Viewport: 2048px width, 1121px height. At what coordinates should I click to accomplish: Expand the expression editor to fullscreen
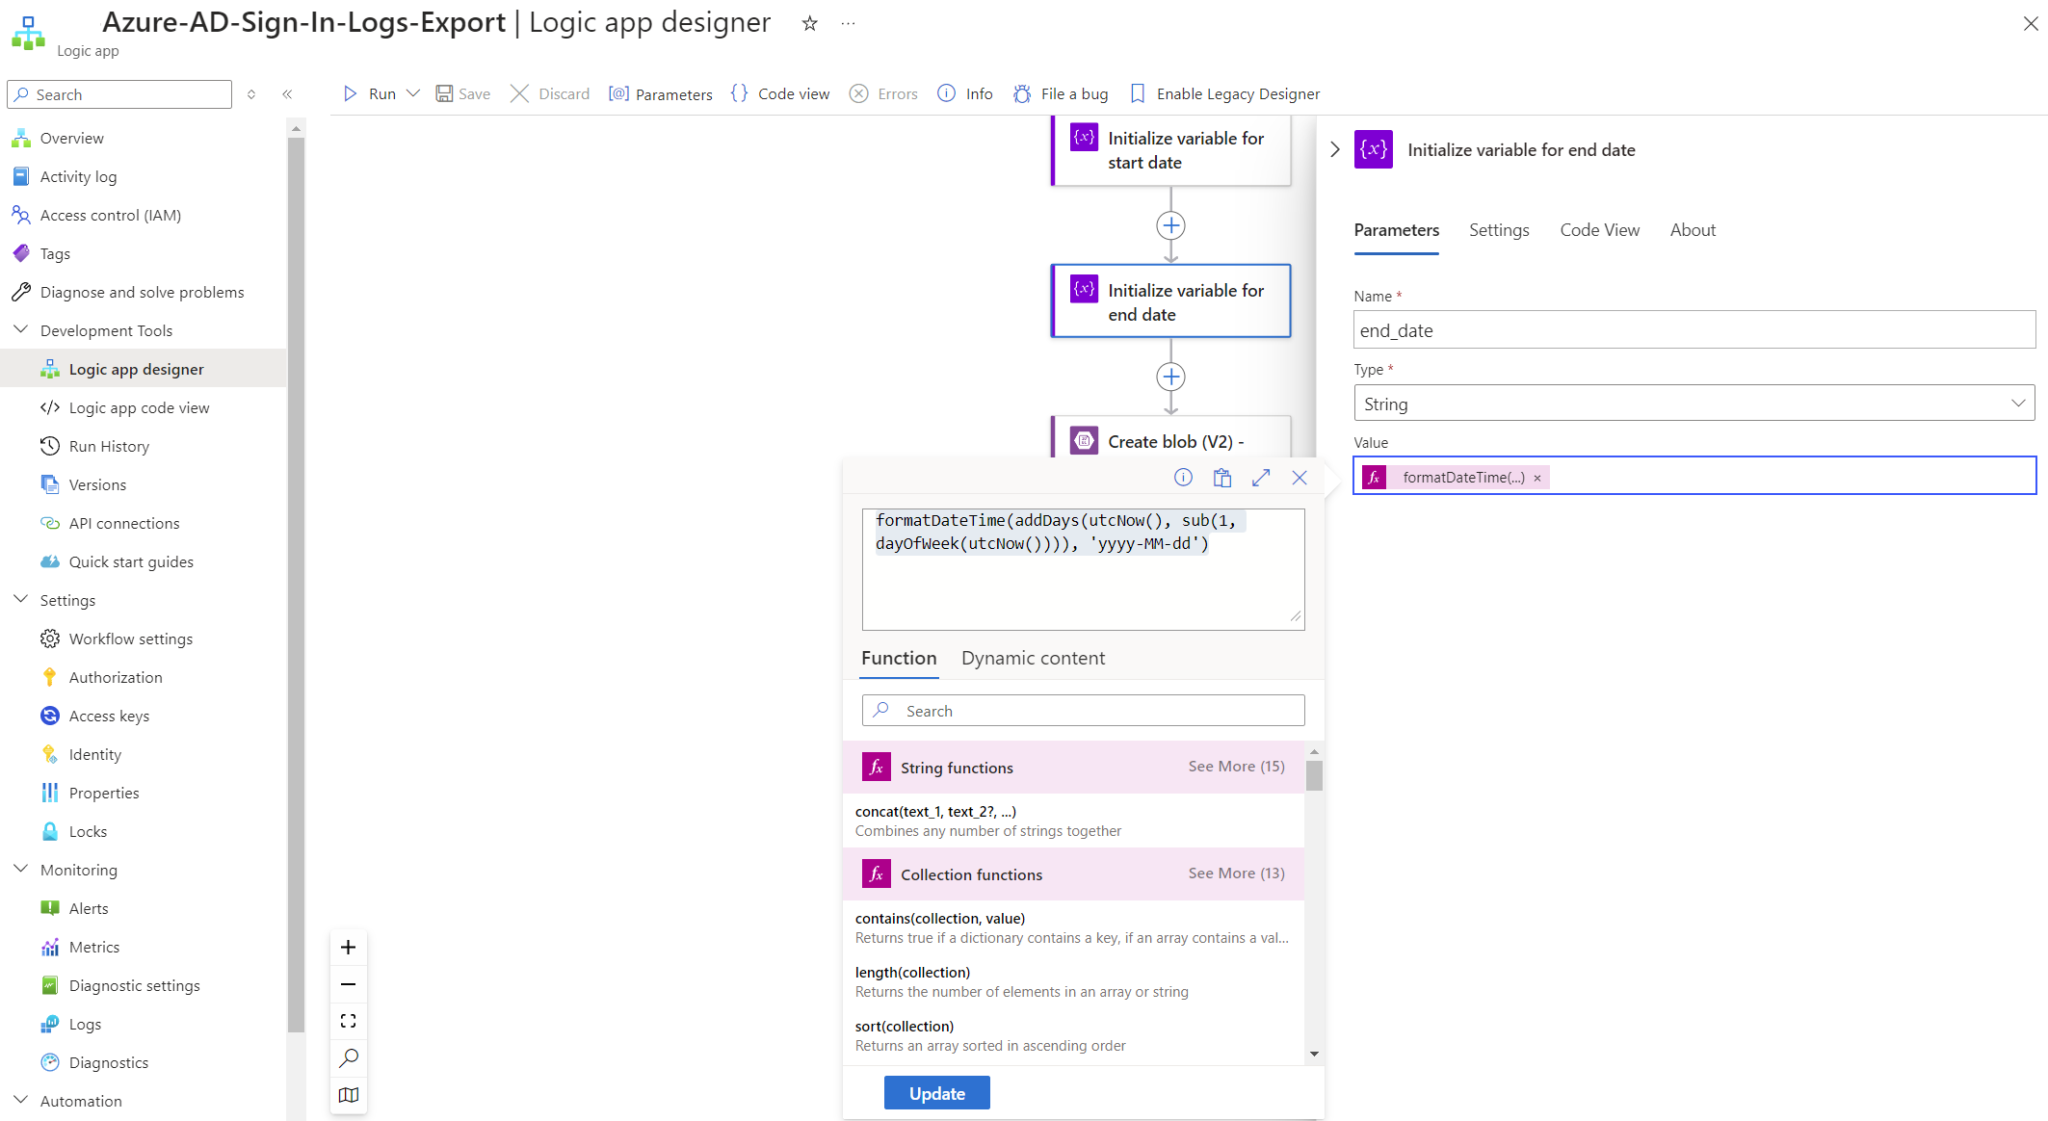click(1261, 478)
